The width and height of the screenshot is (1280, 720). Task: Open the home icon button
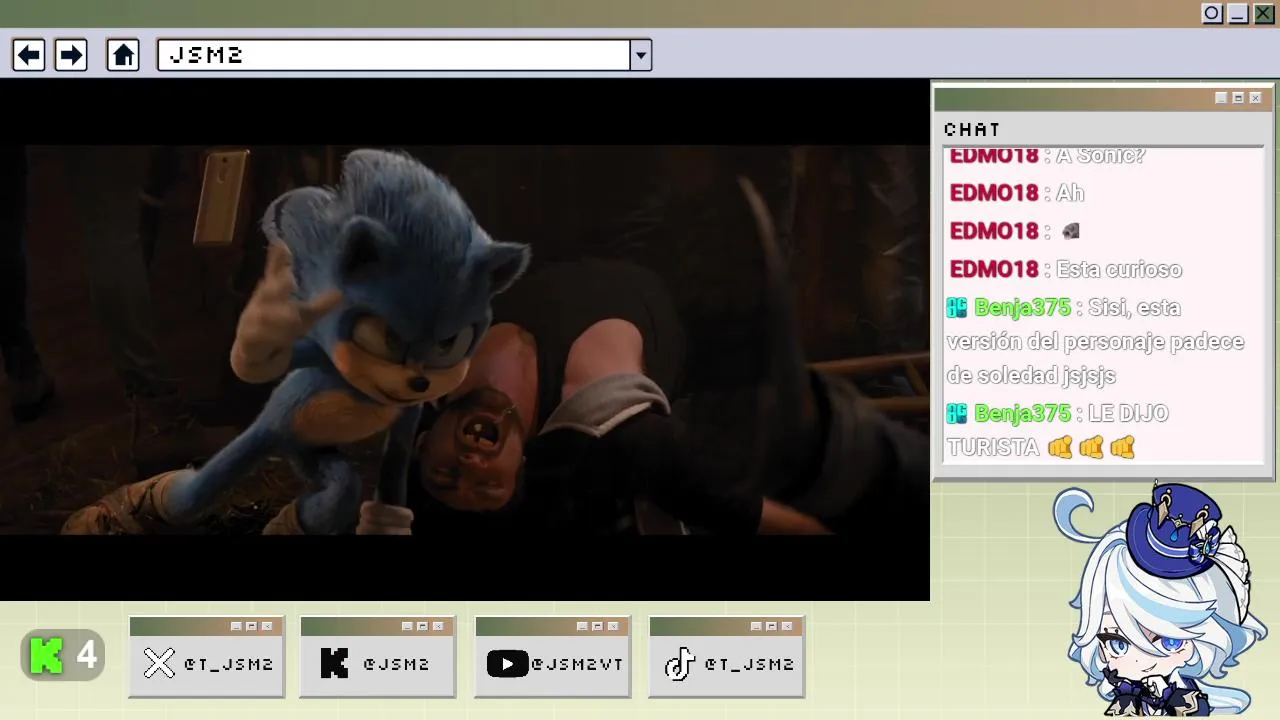123,55
